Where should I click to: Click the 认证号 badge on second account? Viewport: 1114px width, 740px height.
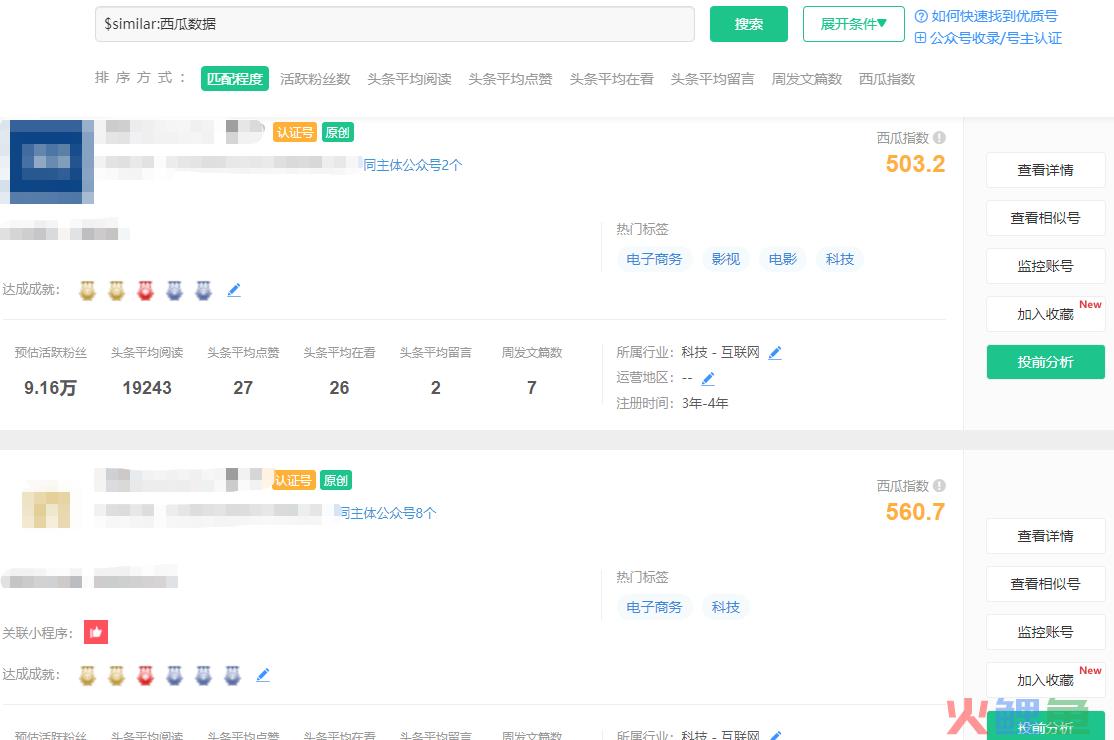coord(293,480)
